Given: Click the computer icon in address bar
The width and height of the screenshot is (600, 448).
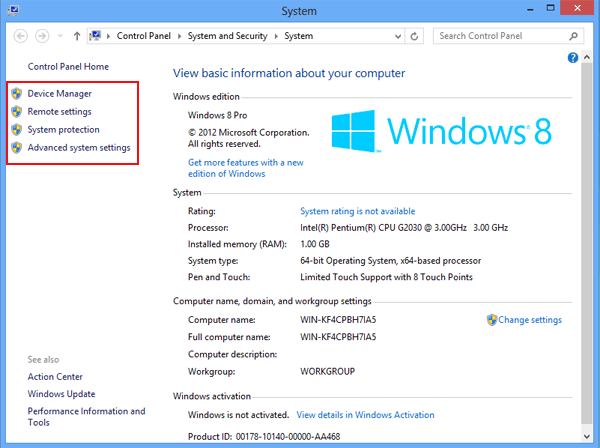Looking at the screenshot, I should (x=95, y=36).
